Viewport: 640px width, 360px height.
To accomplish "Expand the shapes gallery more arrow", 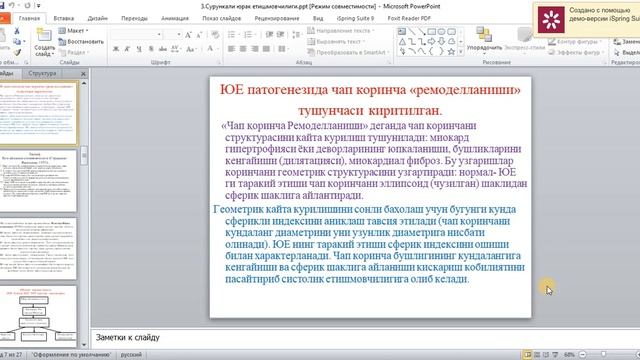I will [461, 52].
